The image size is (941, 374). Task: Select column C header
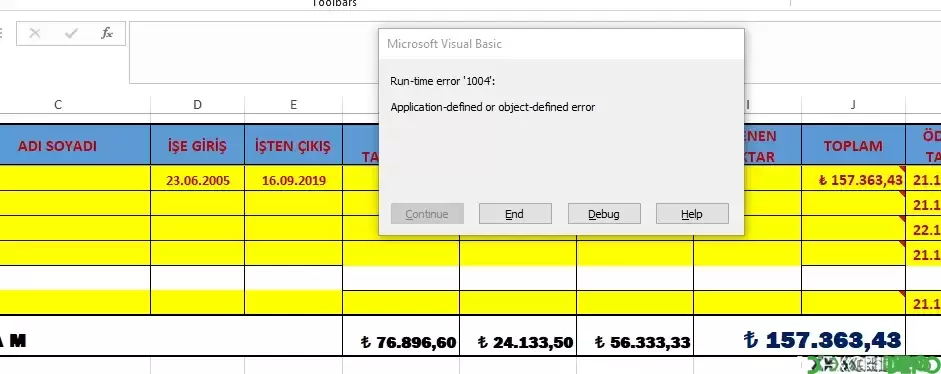click(58, 104)
